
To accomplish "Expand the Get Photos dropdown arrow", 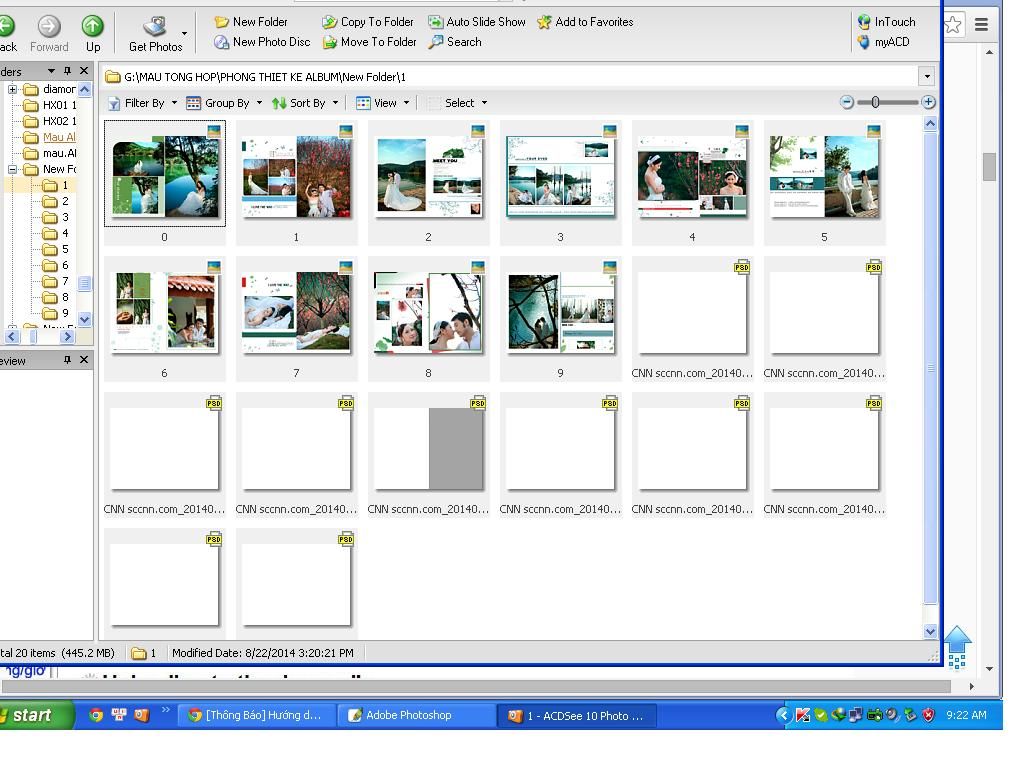I will point(185,33).
